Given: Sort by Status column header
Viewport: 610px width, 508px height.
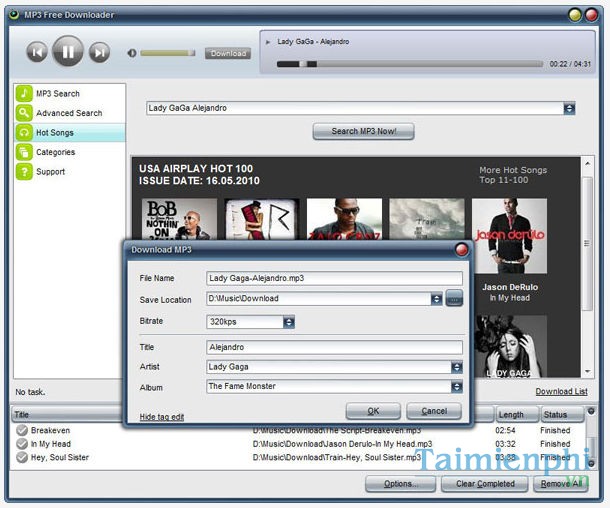Looking at the screenshot, I should tap(562, 415).
